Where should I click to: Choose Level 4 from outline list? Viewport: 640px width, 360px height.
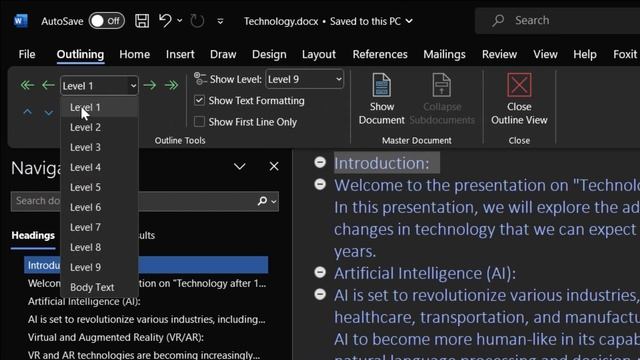coord(99,167)
